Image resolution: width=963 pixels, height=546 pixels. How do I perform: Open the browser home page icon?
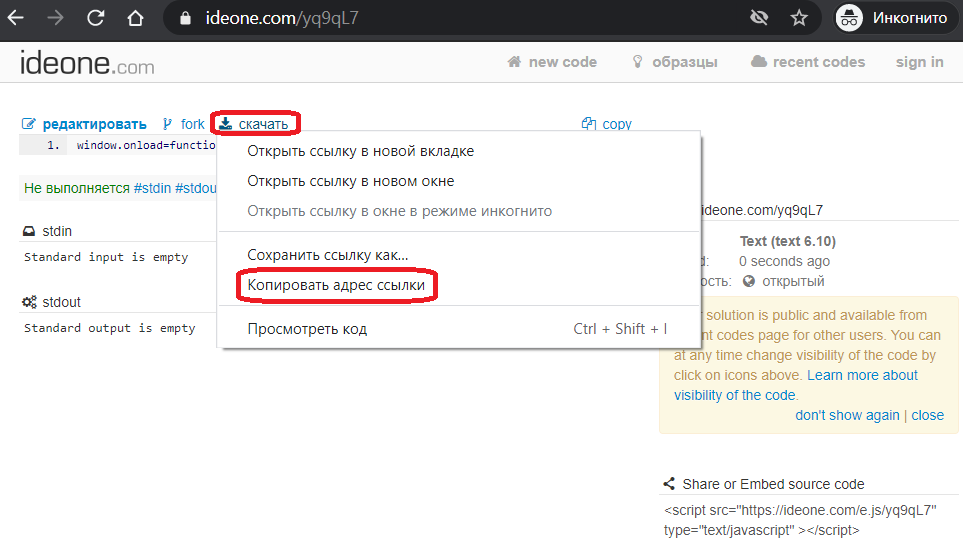[135, 18]
